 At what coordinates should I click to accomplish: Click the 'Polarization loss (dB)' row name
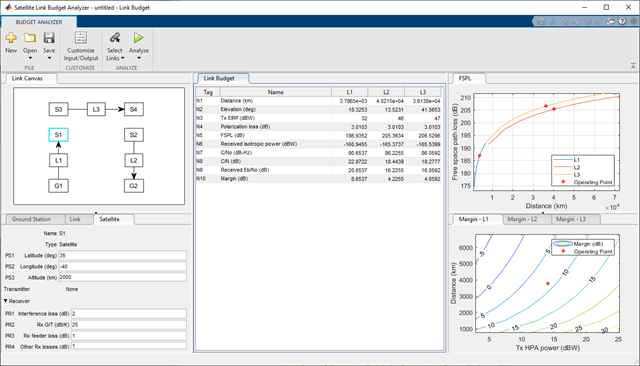[x=245, y=126]
